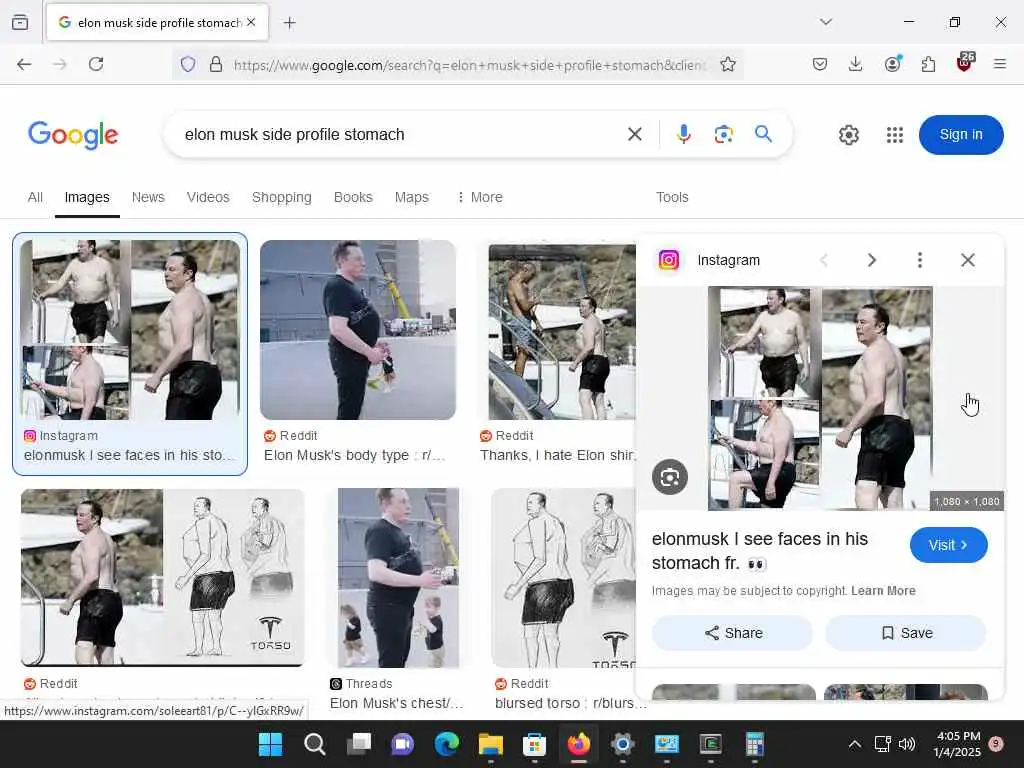Screen dimensions: 1024x768
Task: Open 'Thanks, I hate Elon' Reddit thumbnail
Action: pos(562,332)
